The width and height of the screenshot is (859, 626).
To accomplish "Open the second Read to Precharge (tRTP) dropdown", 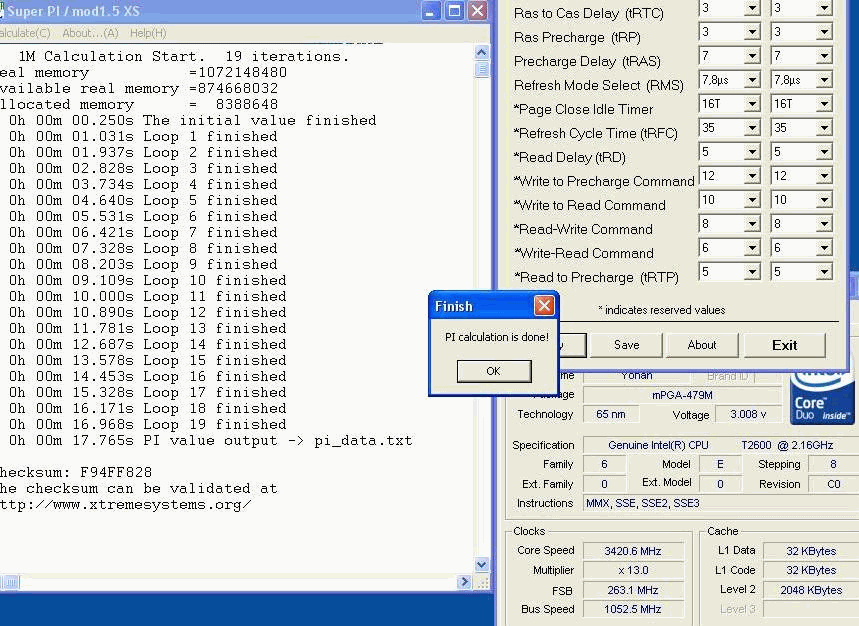I will click(824, 272).
